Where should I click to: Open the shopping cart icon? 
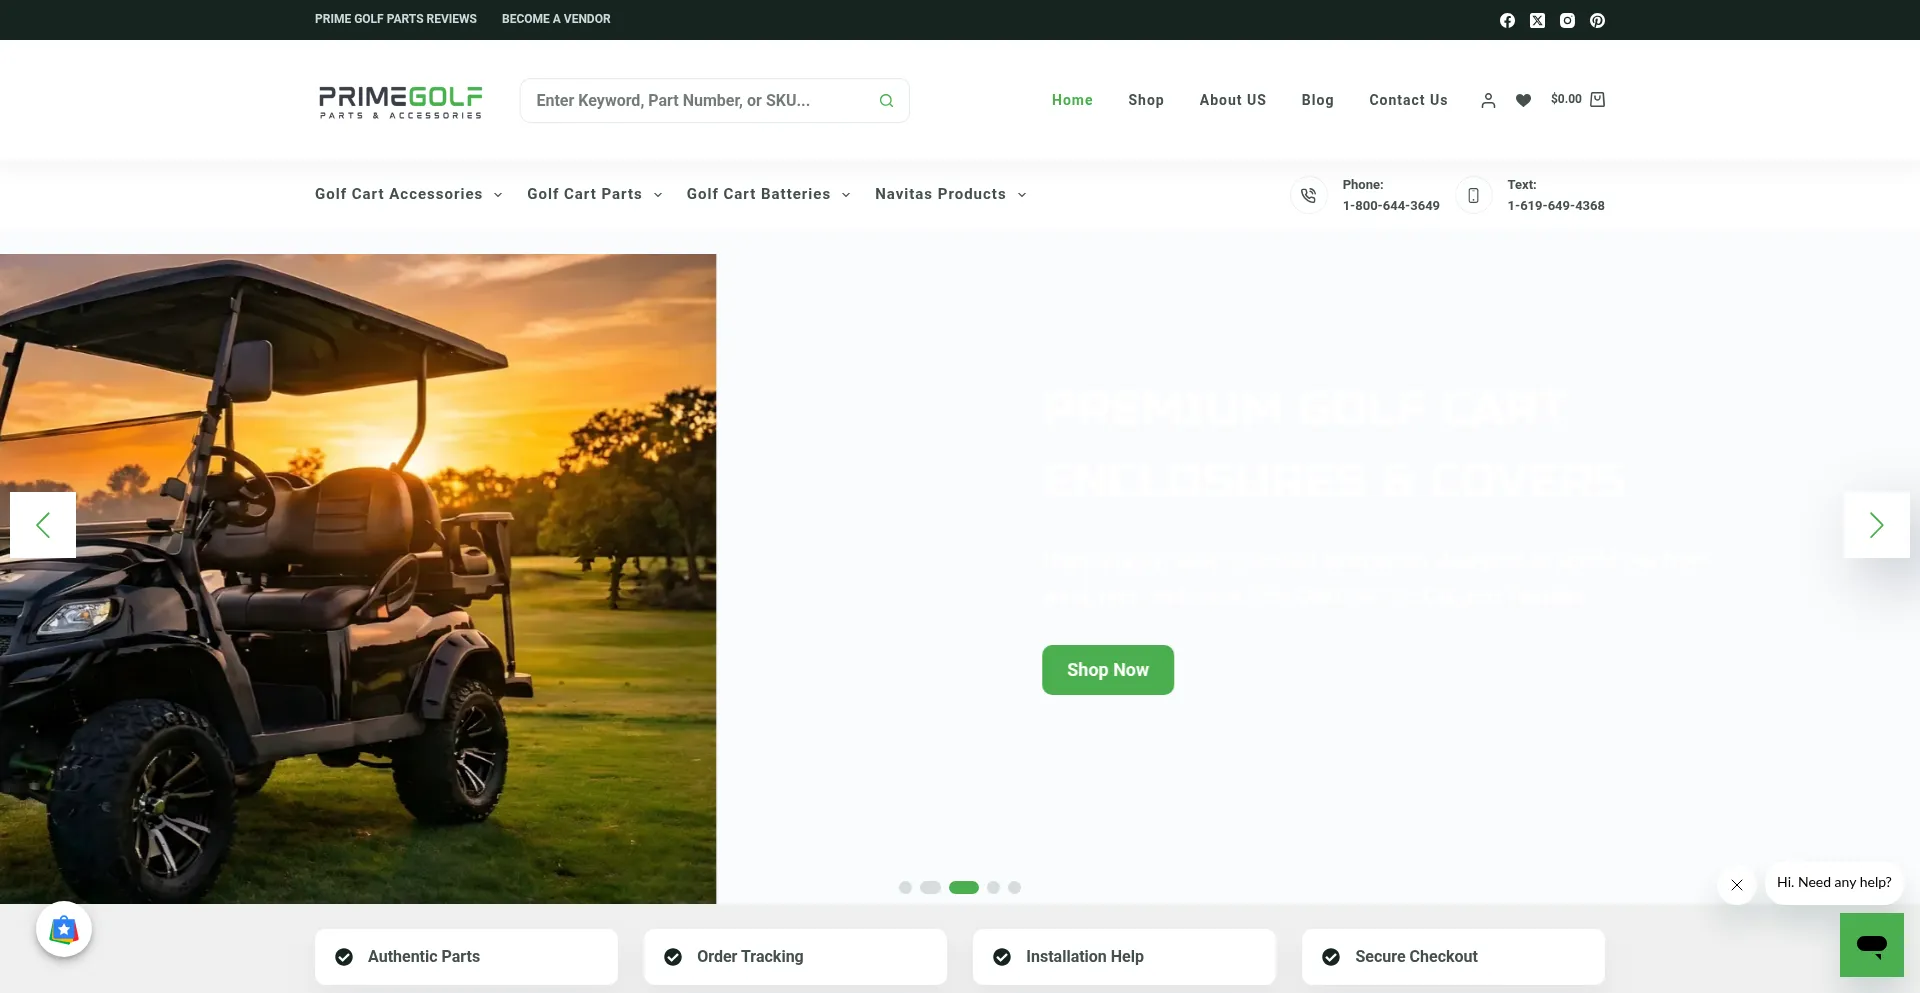1597,99
